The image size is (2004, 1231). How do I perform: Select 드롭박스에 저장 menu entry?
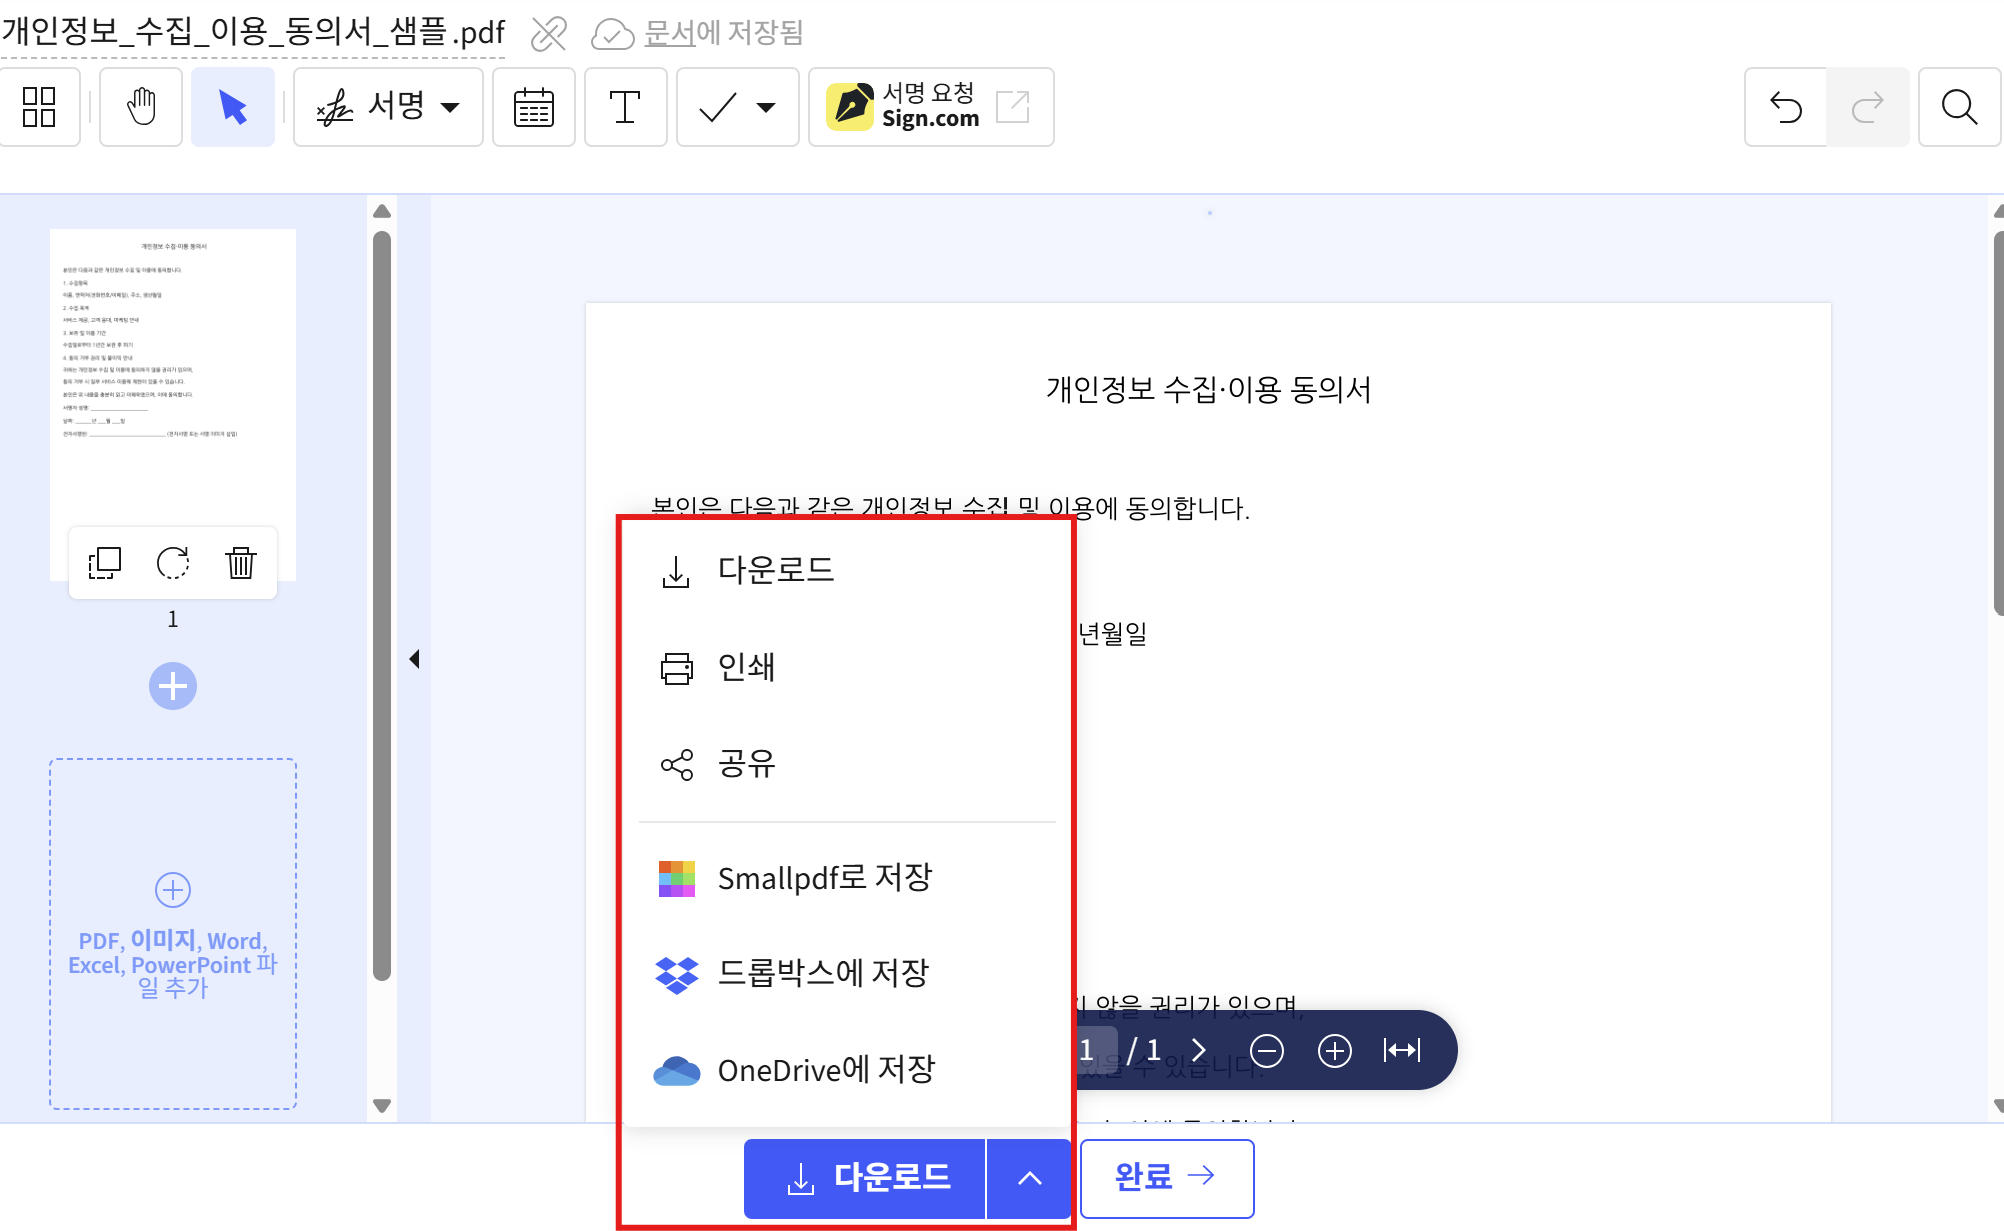(822, 973)
